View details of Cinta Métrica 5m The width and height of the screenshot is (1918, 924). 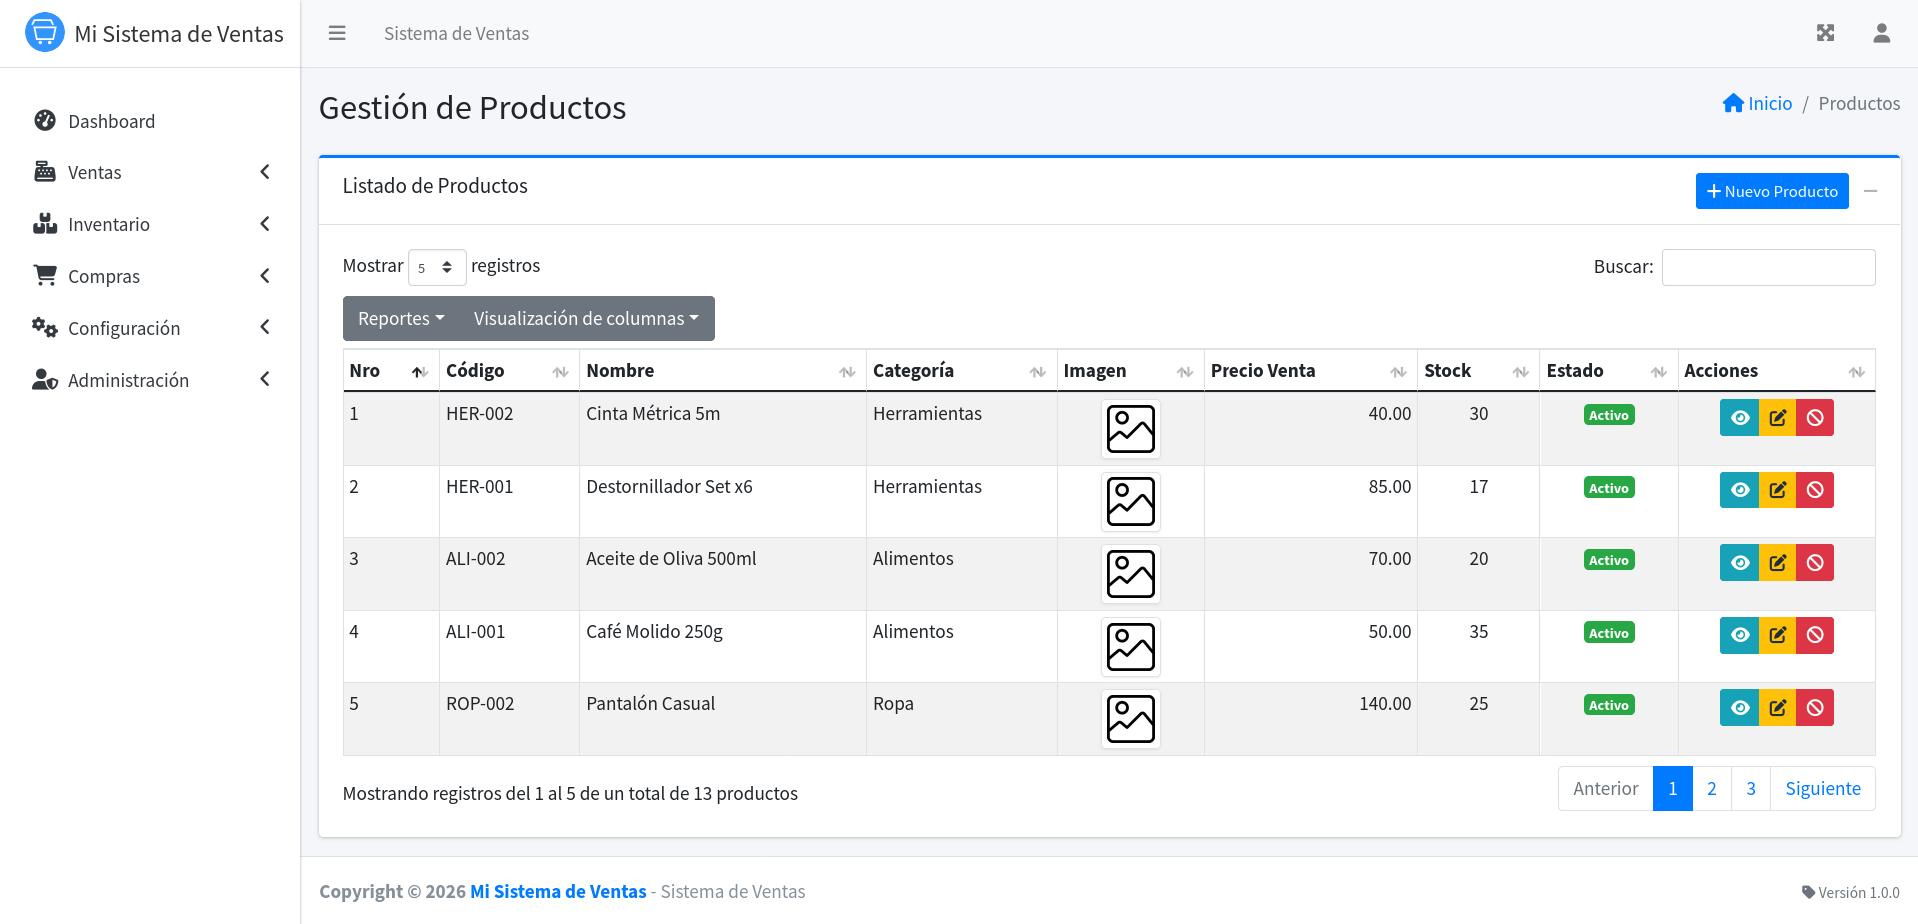[x=1739, y=417]
